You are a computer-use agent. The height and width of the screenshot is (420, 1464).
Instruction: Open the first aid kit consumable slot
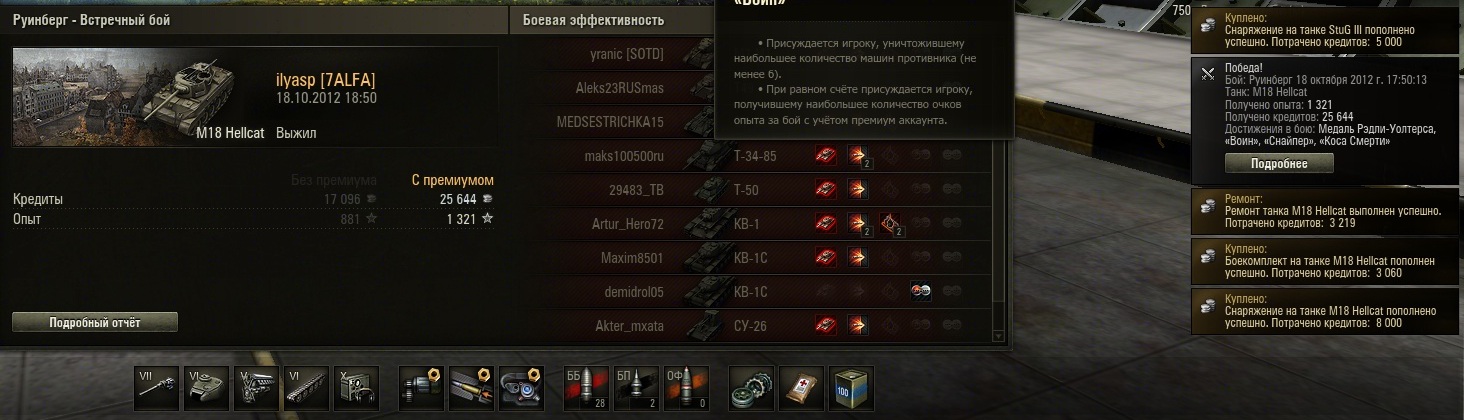[800, 385]
